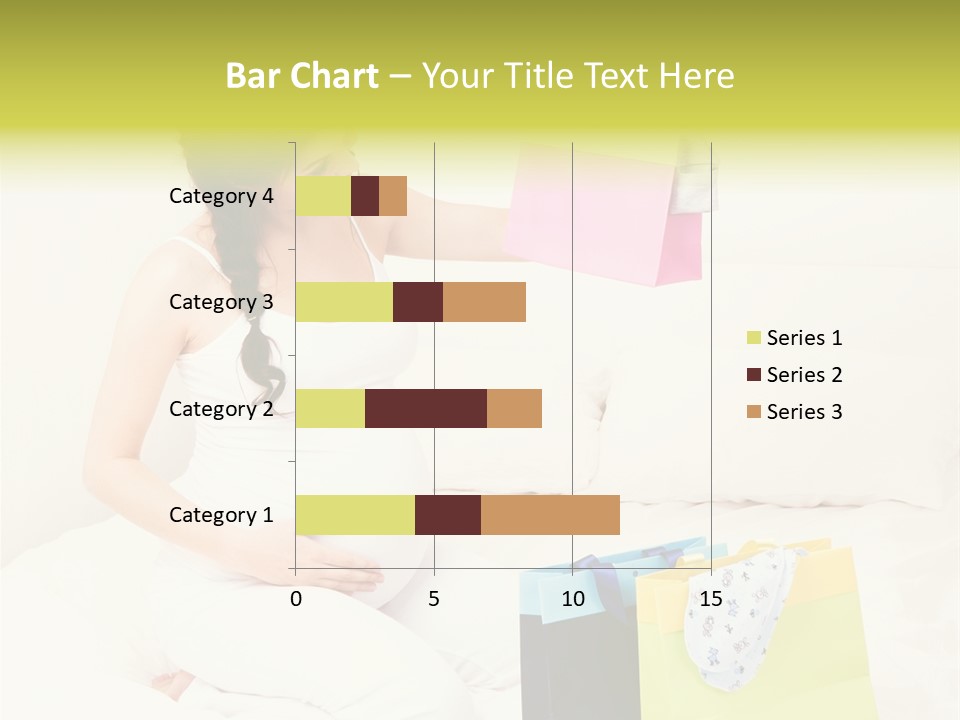Select the Category 4 axis label
Image resolution: width=960 pixels, height=720 pixels.
[221, 196]
